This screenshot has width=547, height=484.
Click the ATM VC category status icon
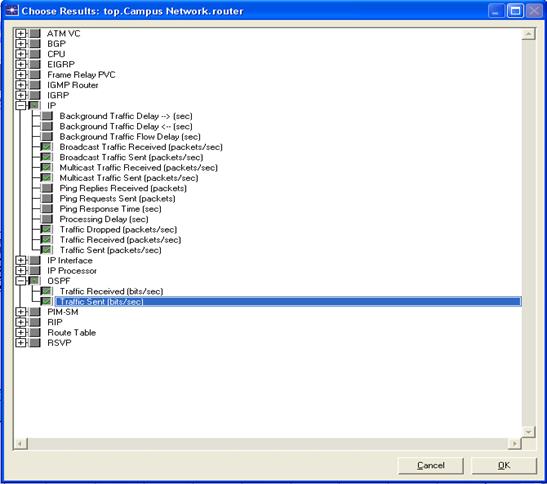[35, 33]
